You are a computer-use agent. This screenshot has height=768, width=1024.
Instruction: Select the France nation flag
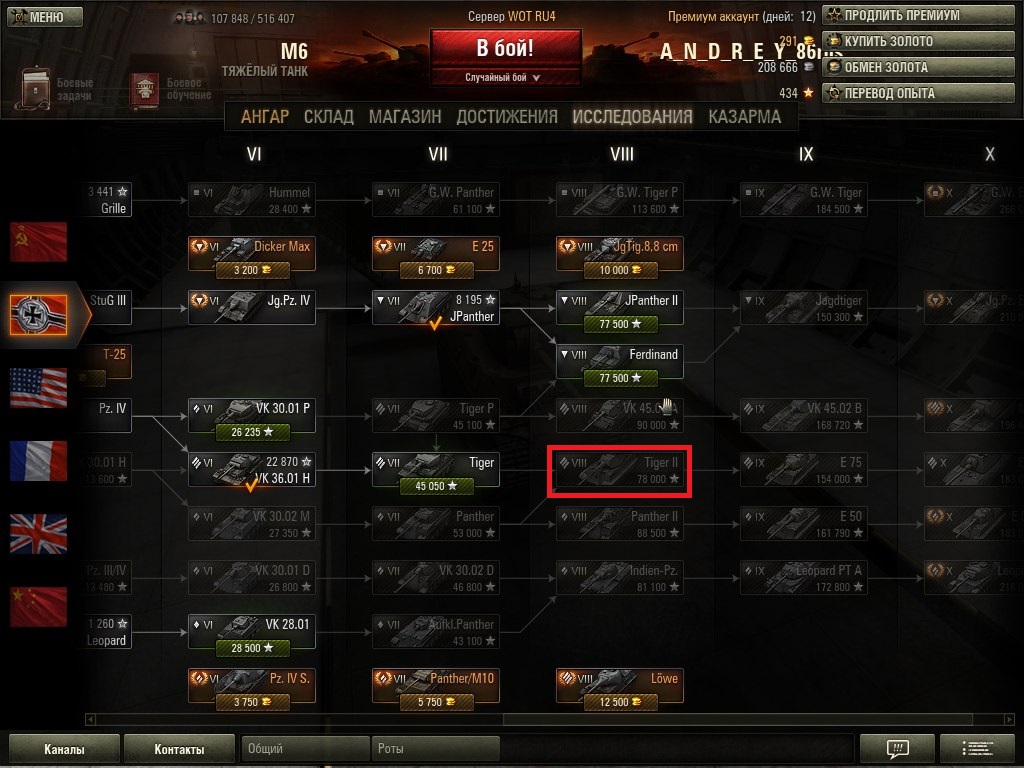tap(39, 460)
